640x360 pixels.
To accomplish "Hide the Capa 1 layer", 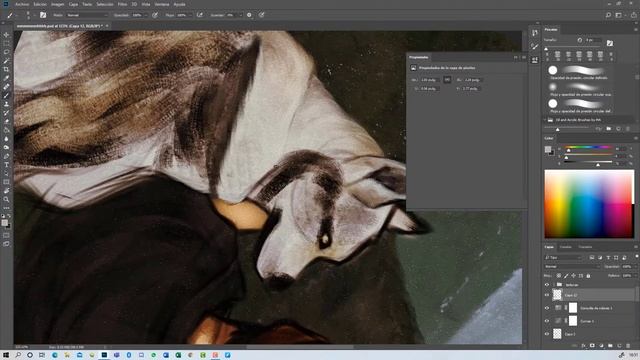I will click(547, 334).
